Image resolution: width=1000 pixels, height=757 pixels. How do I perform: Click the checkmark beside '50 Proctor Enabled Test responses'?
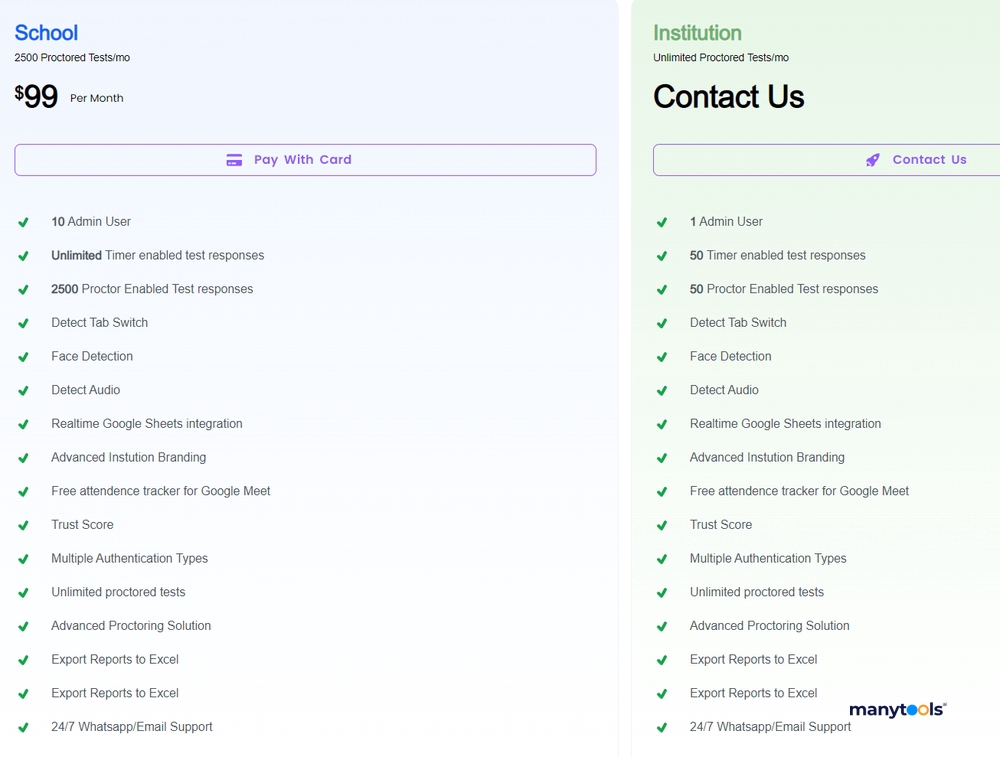pyautogui.click(x=662, y=290)
